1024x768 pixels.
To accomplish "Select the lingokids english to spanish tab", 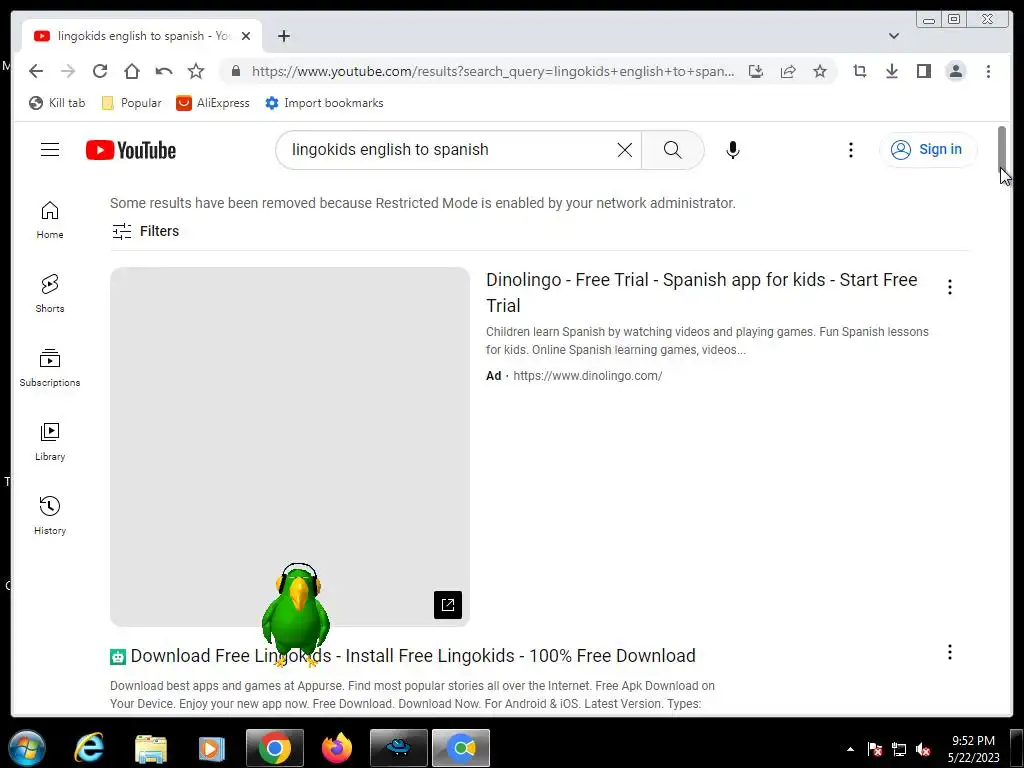I will point(142,36).
